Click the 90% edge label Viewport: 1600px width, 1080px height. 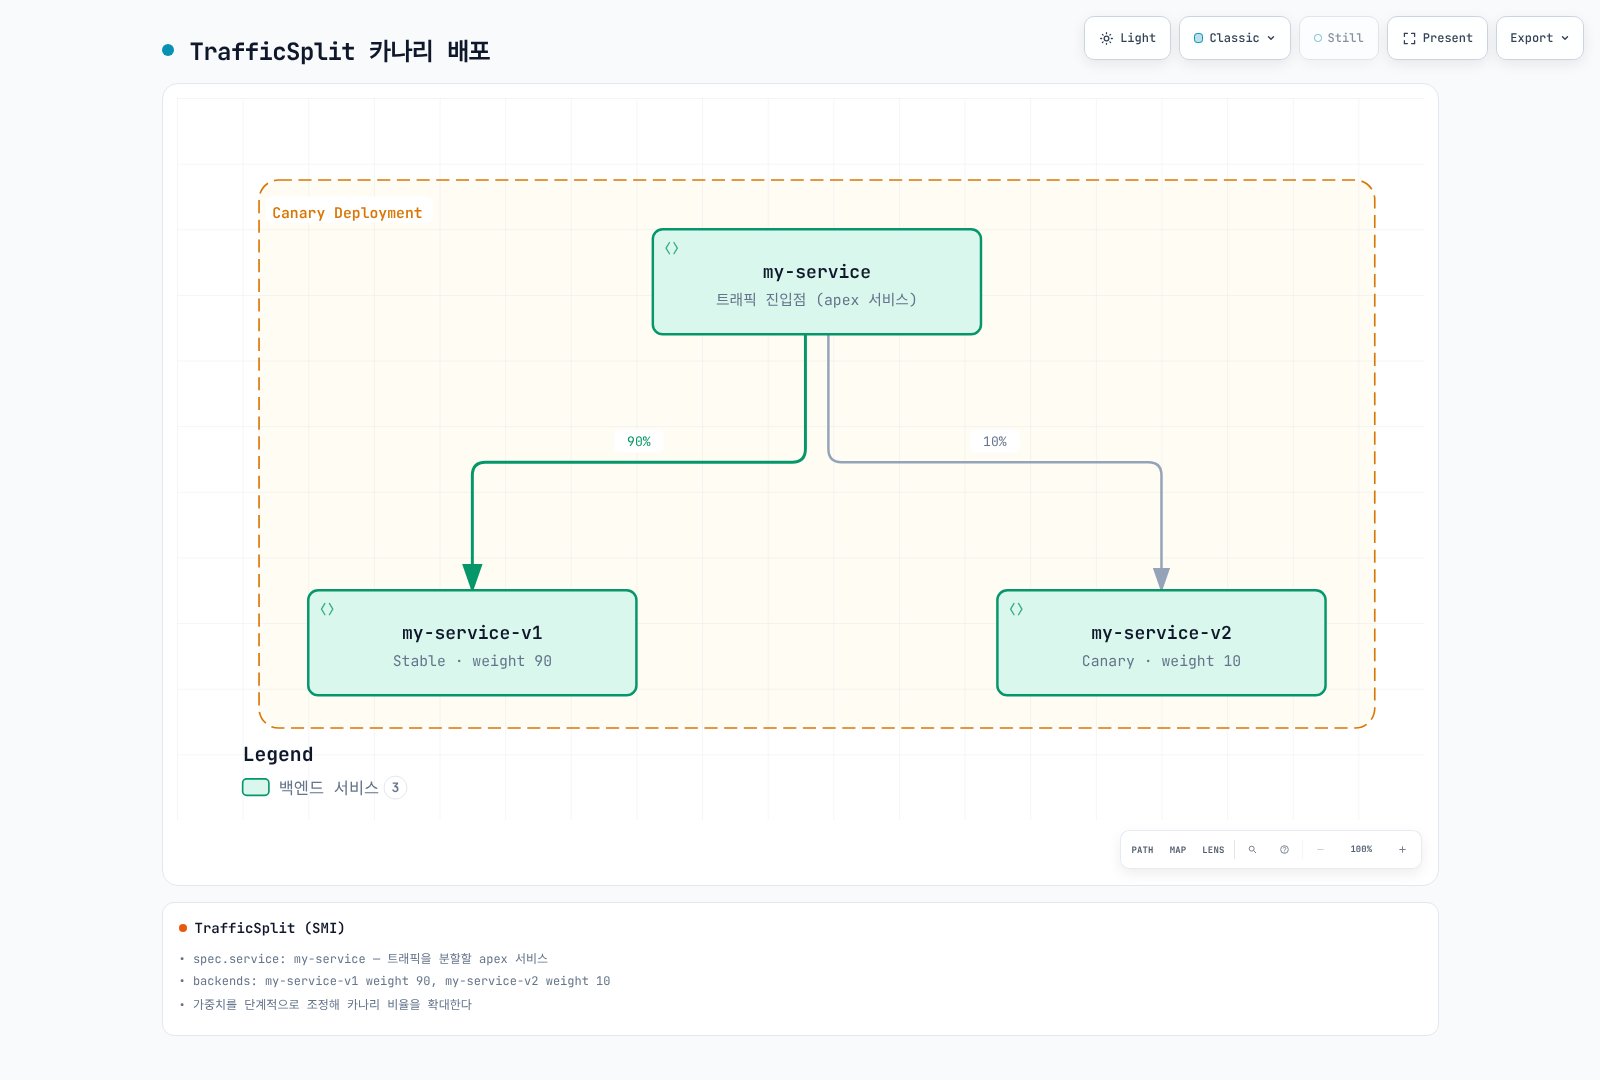pos(639,441)
